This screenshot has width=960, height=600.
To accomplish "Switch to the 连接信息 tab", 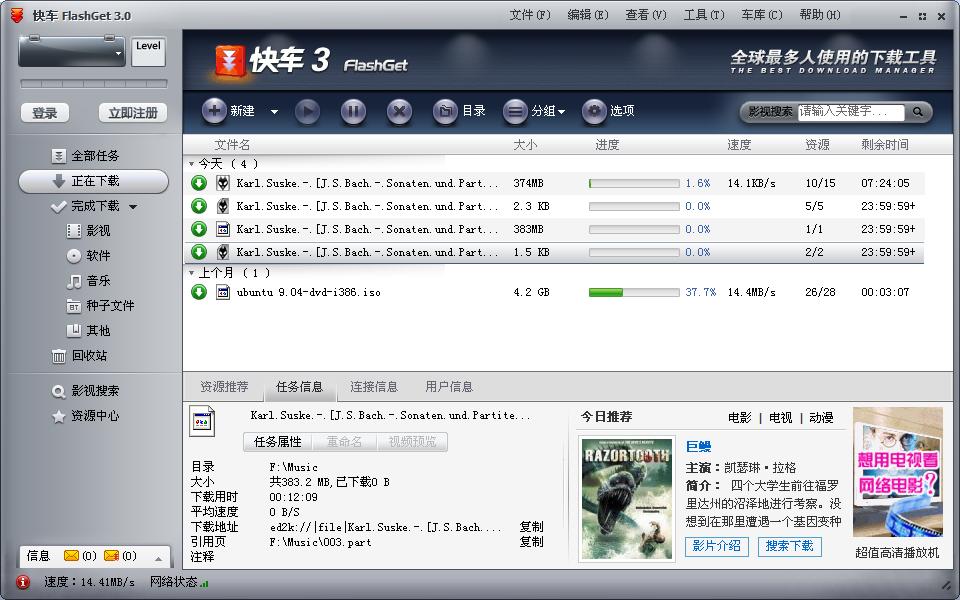I will click(374, 387).
